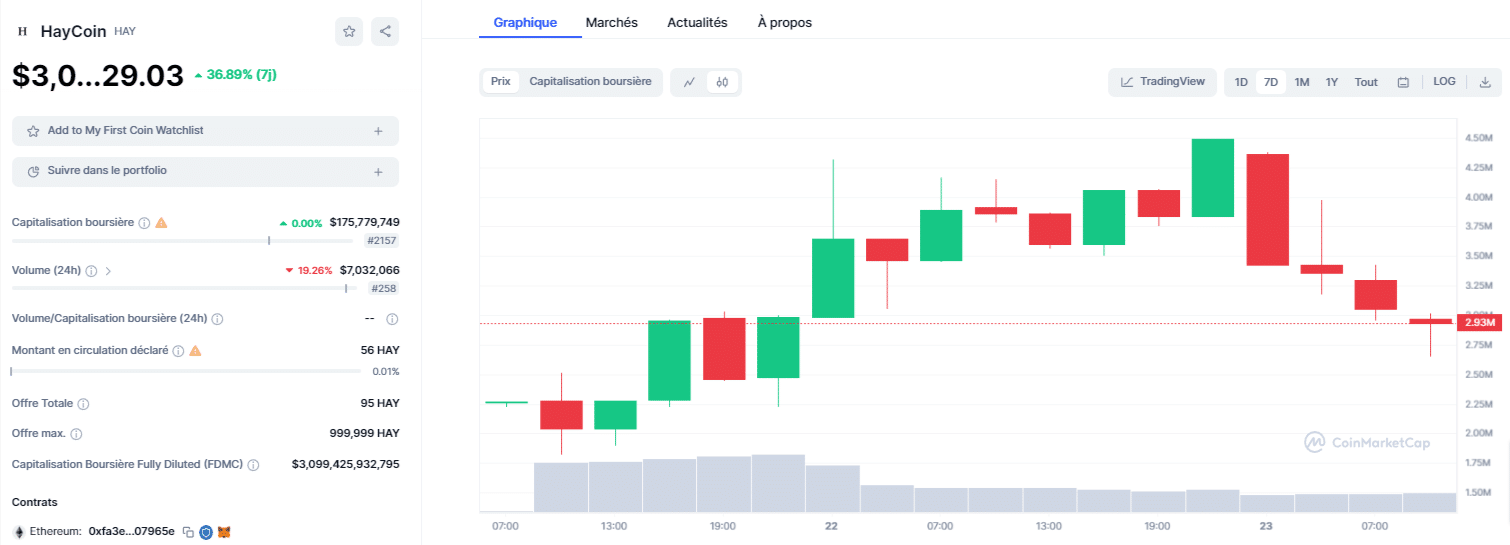The width and height of the screenshot is (1510, 545).
Task: Select Capitalisation boursière chart mode
Action: (x=590, y=82)
